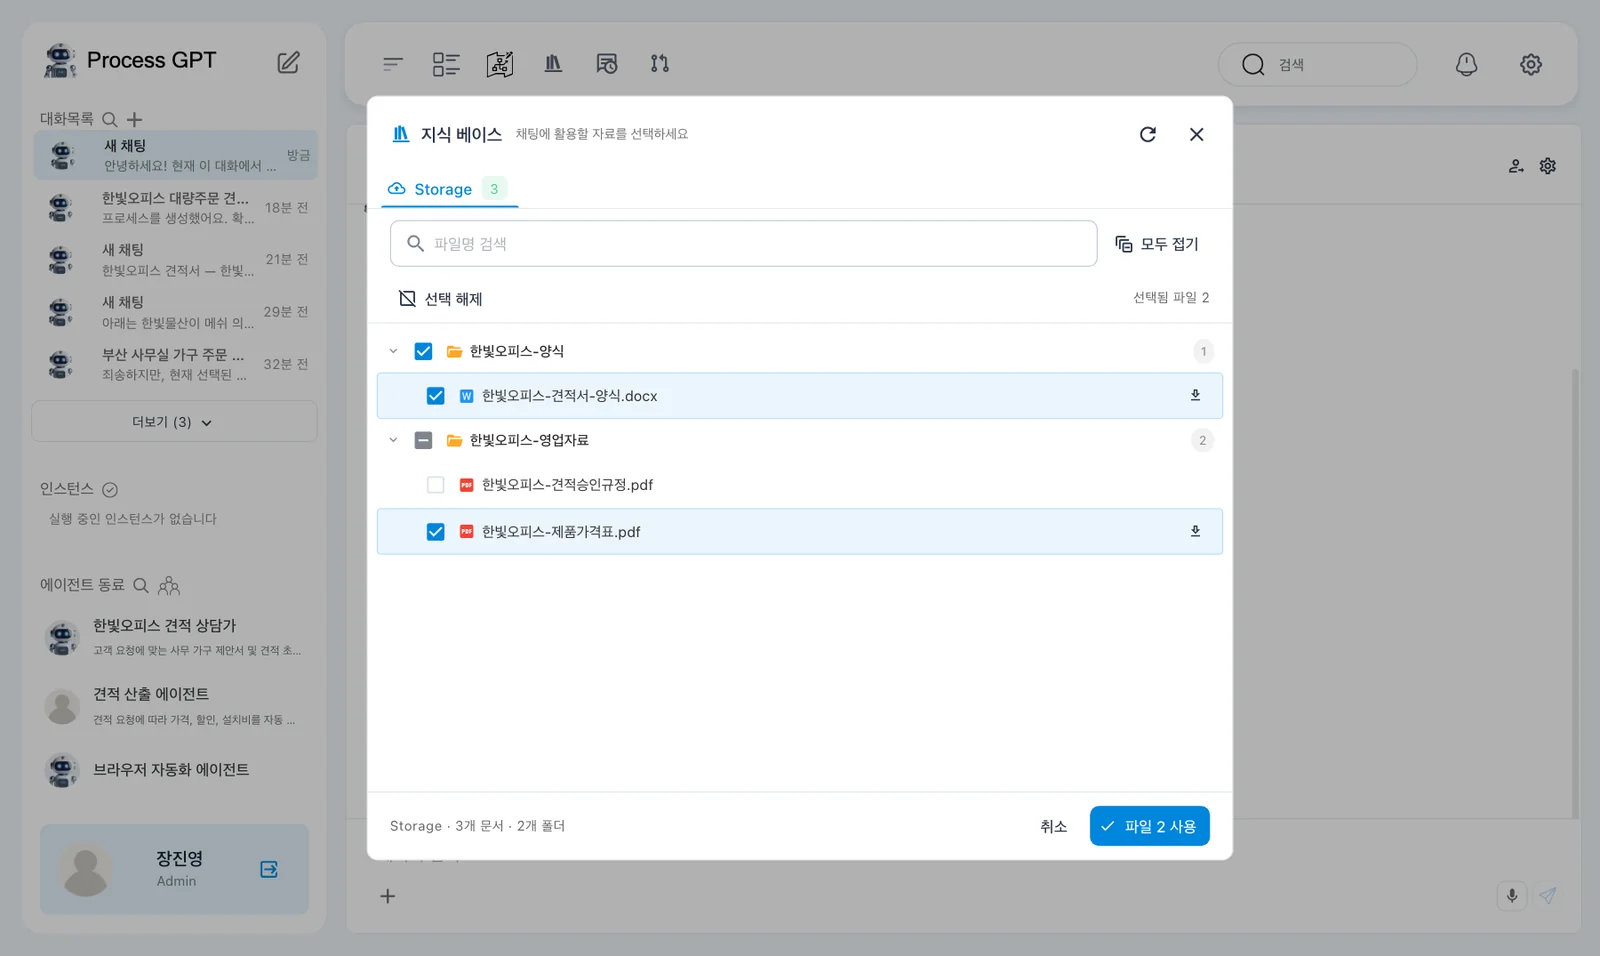Uncheck the 한빛오피스-양식 folder checkbox
Image resolution: width=1600 pixels, height=956 pixels.
coord(423,351)
